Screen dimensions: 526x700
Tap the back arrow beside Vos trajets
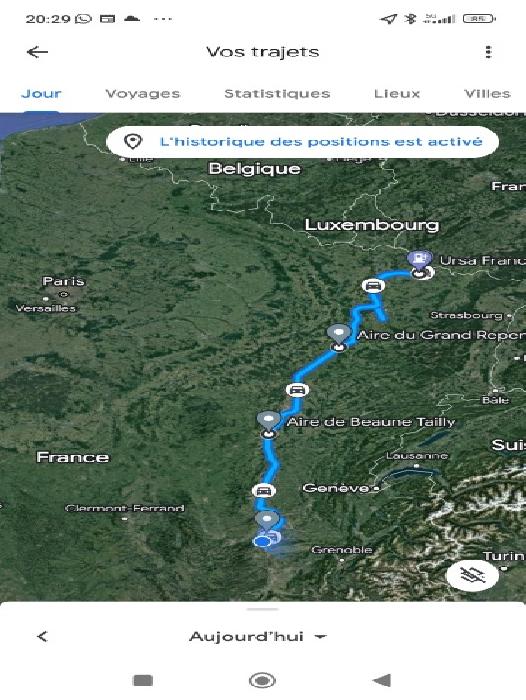tap(37, 52)
